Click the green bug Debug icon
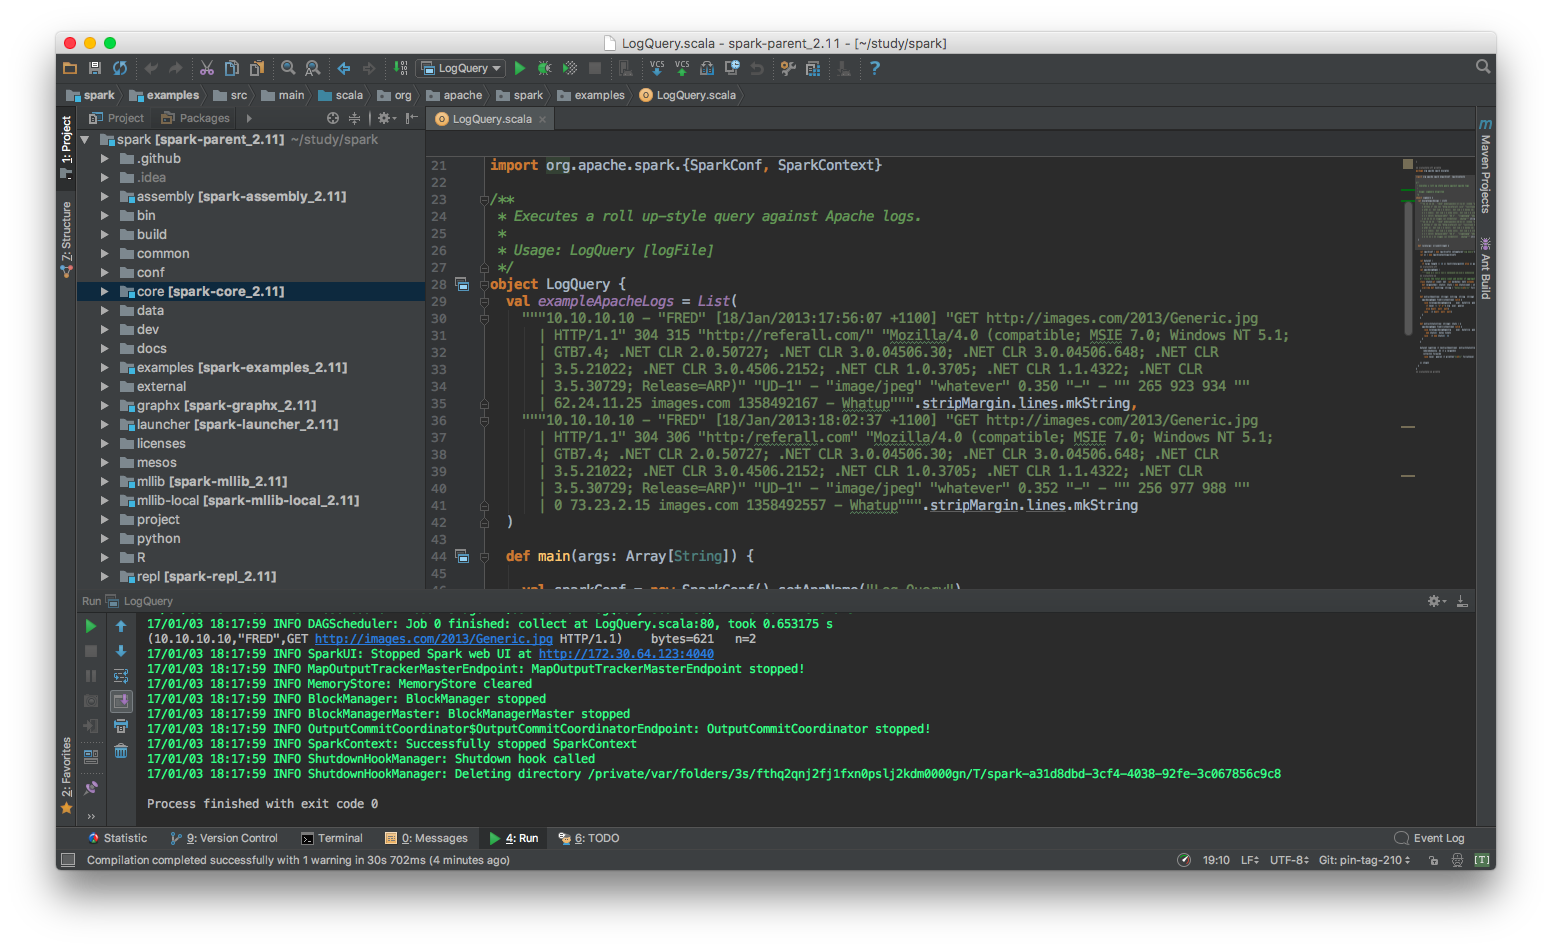 click(545, 68)
